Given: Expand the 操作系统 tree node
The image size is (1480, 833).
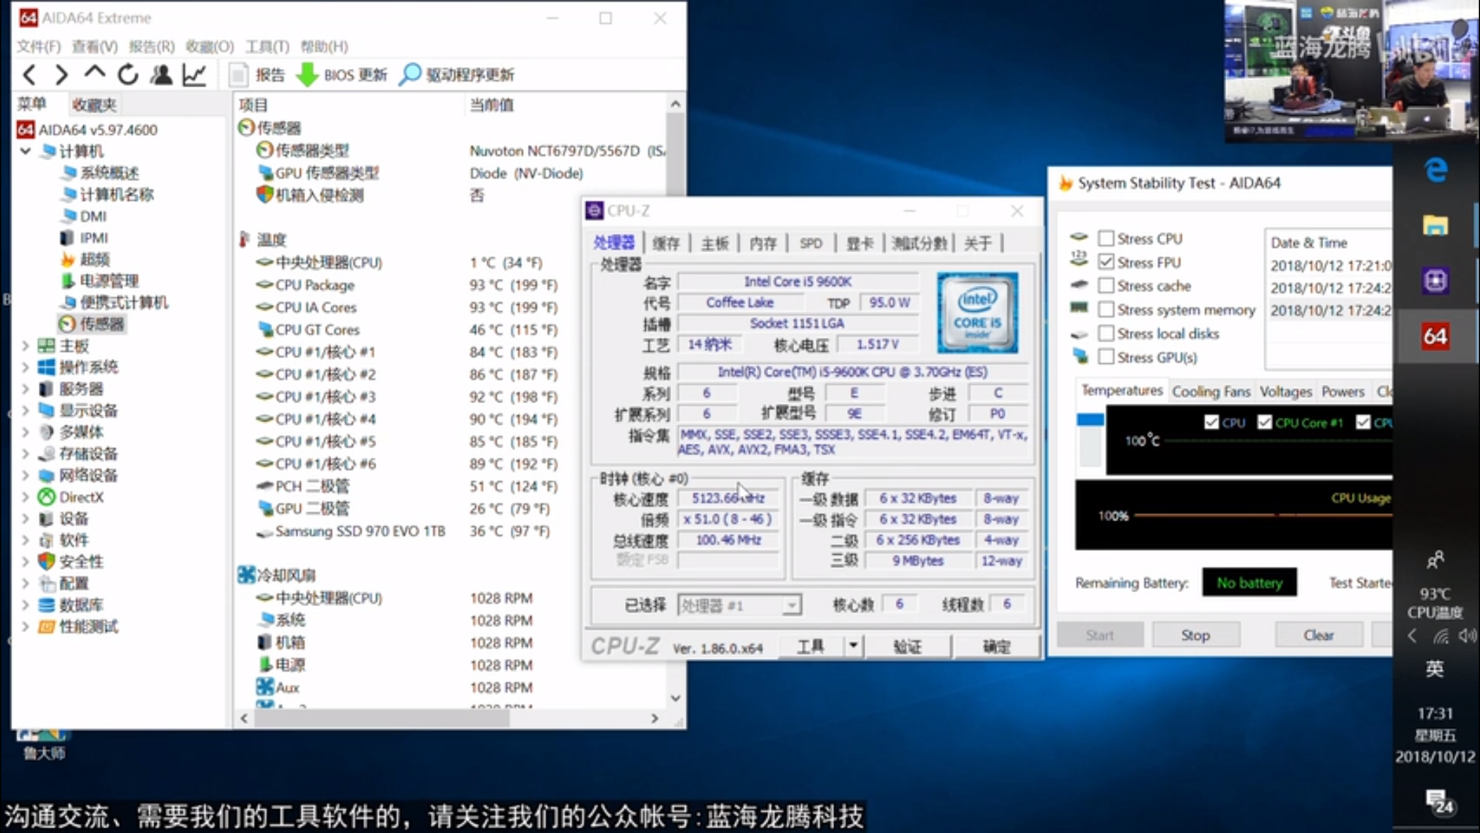Looking at the screenshot, I should point(26,367).
